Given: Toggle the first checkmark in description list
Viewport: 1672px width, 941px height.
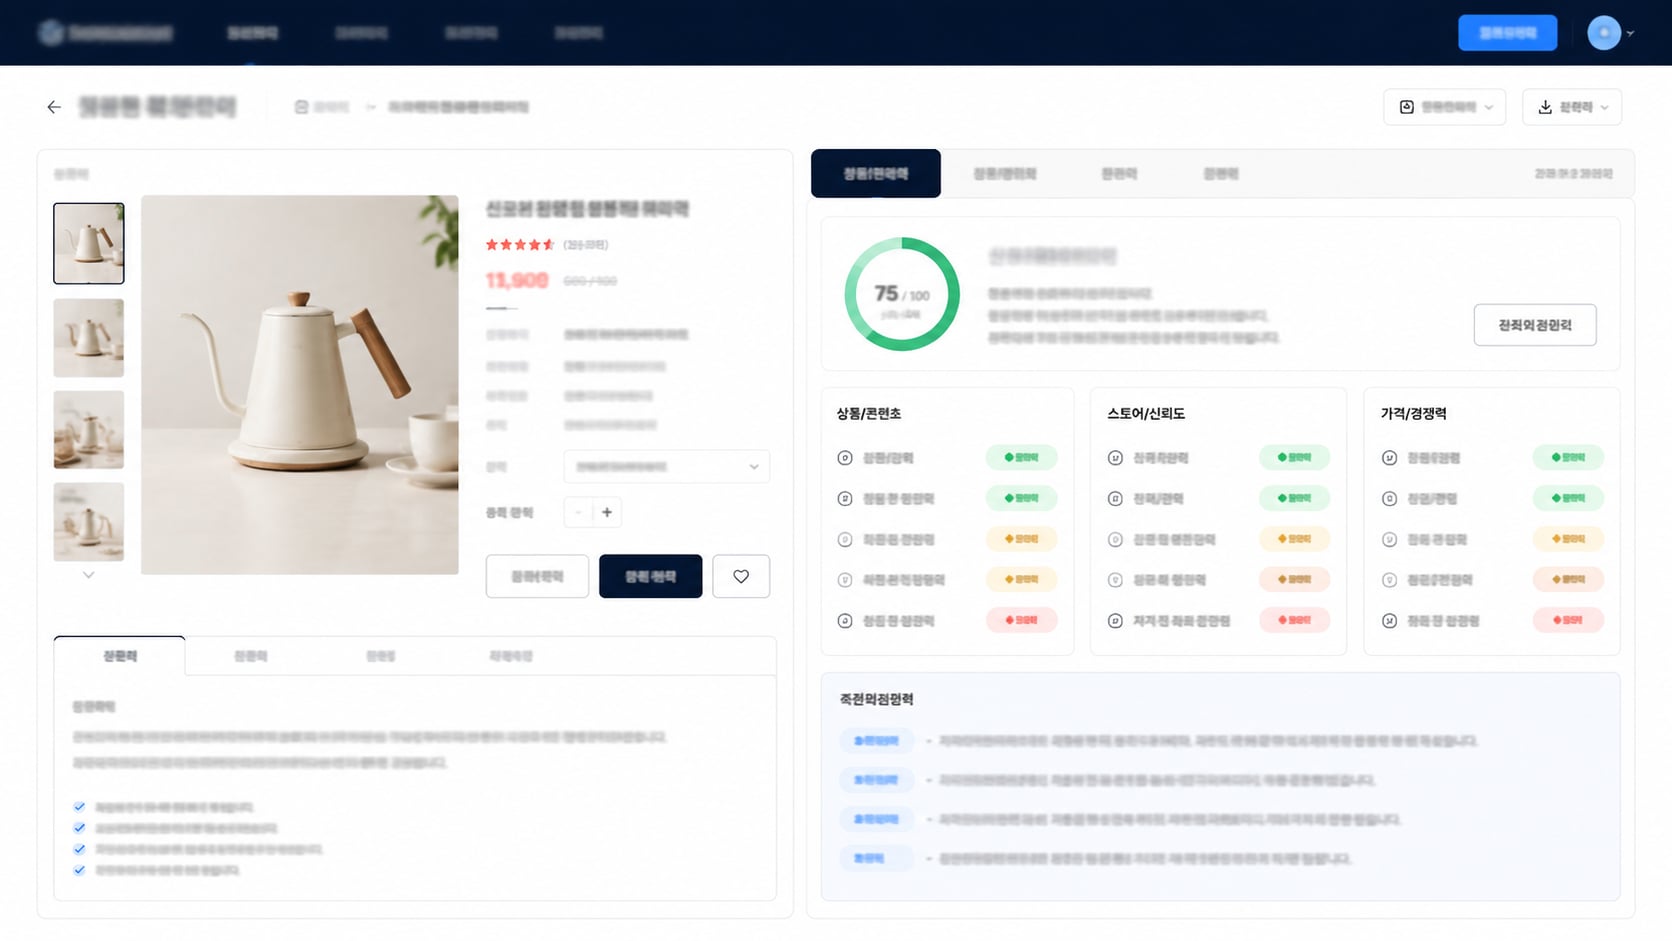Looking at the screenshot, I should pos(79,806).
